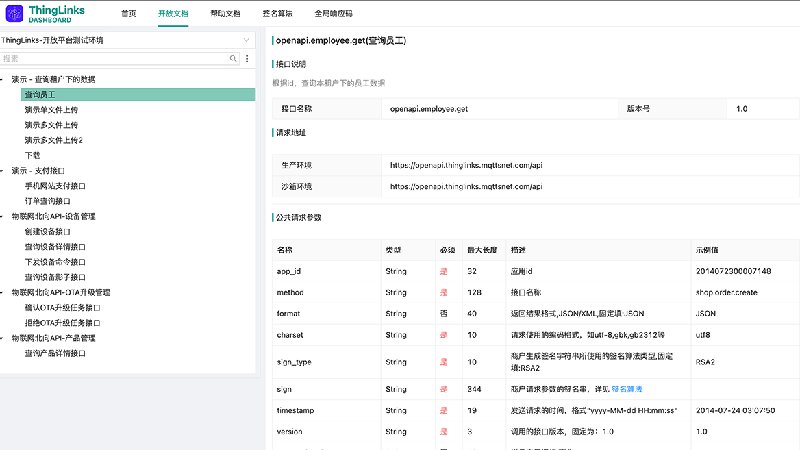
Task: Click example value shop.order.create
Action: 727,292
